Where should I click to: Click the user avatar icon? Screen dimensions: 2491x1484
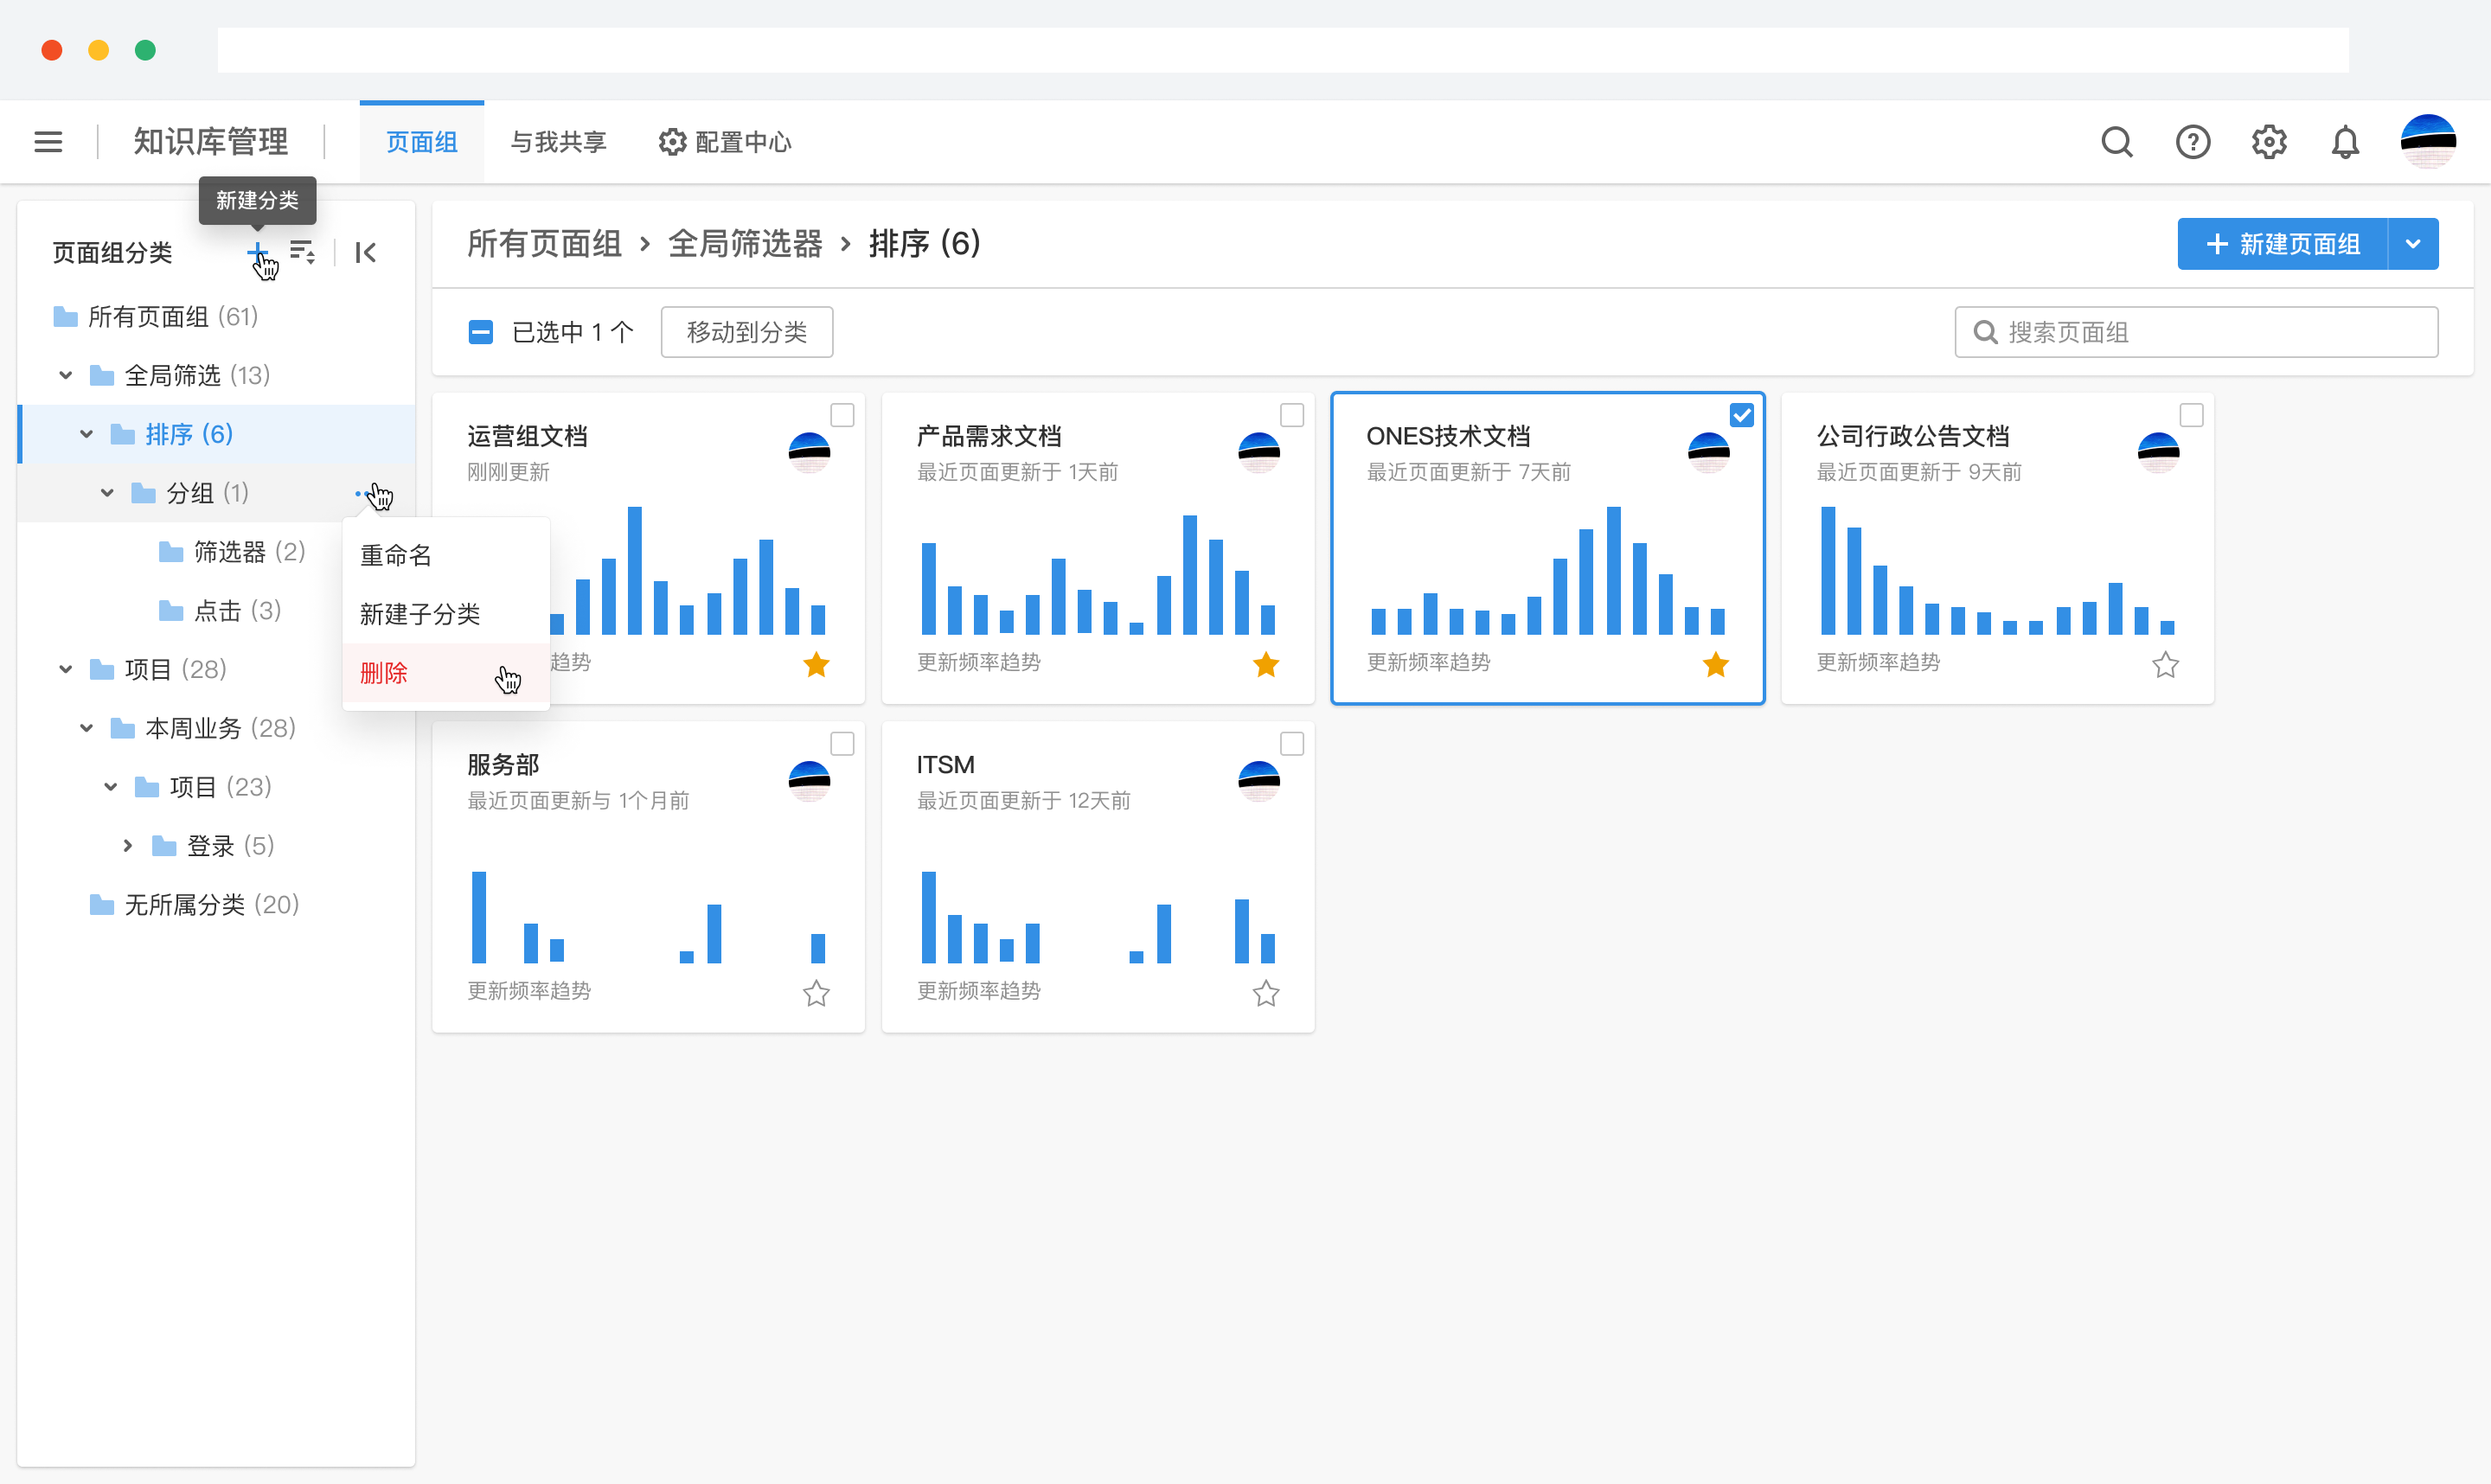2430,143
